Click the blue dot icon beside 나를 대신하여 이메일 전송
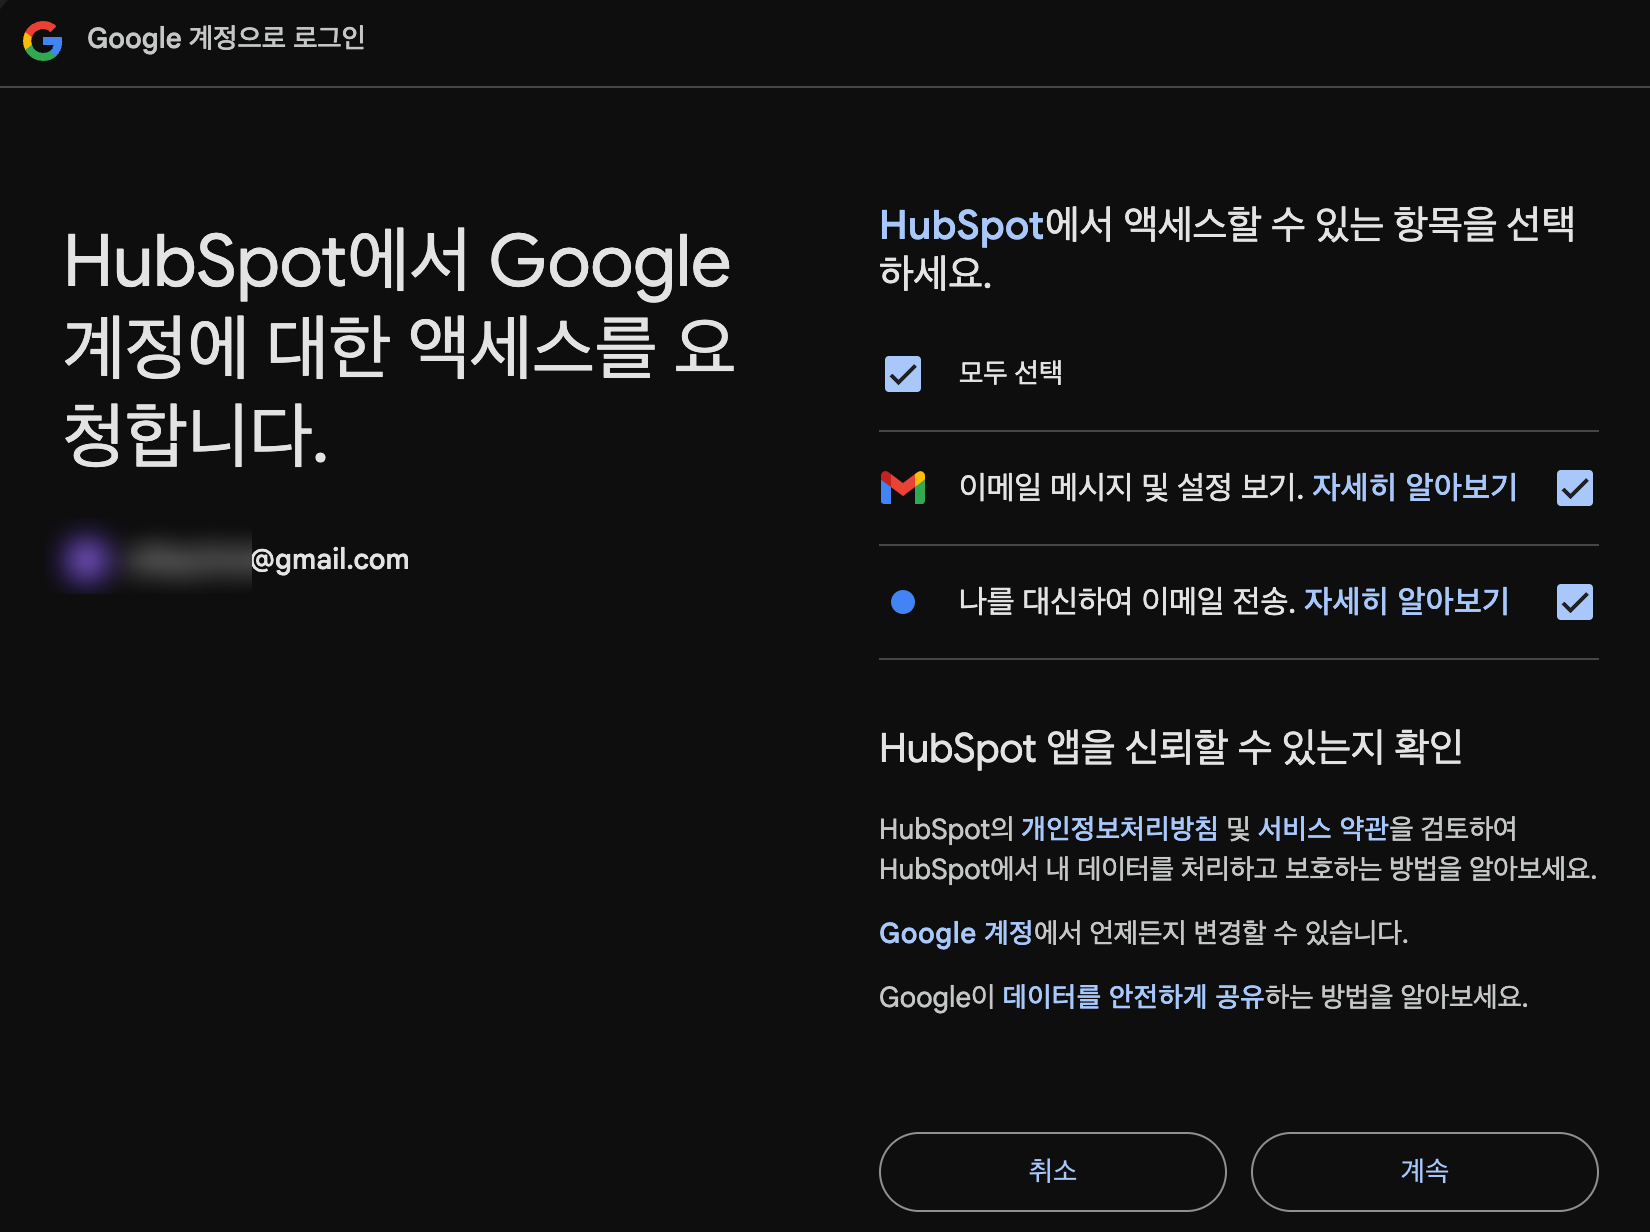Screen dimensions: 1650x1232 [x=903, y=602]
